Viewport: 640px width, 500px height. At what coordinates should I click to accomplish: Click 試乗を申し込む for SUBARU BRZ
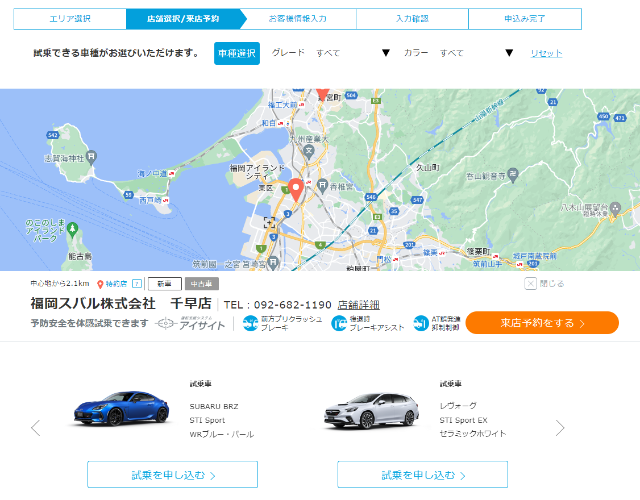click(172, 475)
